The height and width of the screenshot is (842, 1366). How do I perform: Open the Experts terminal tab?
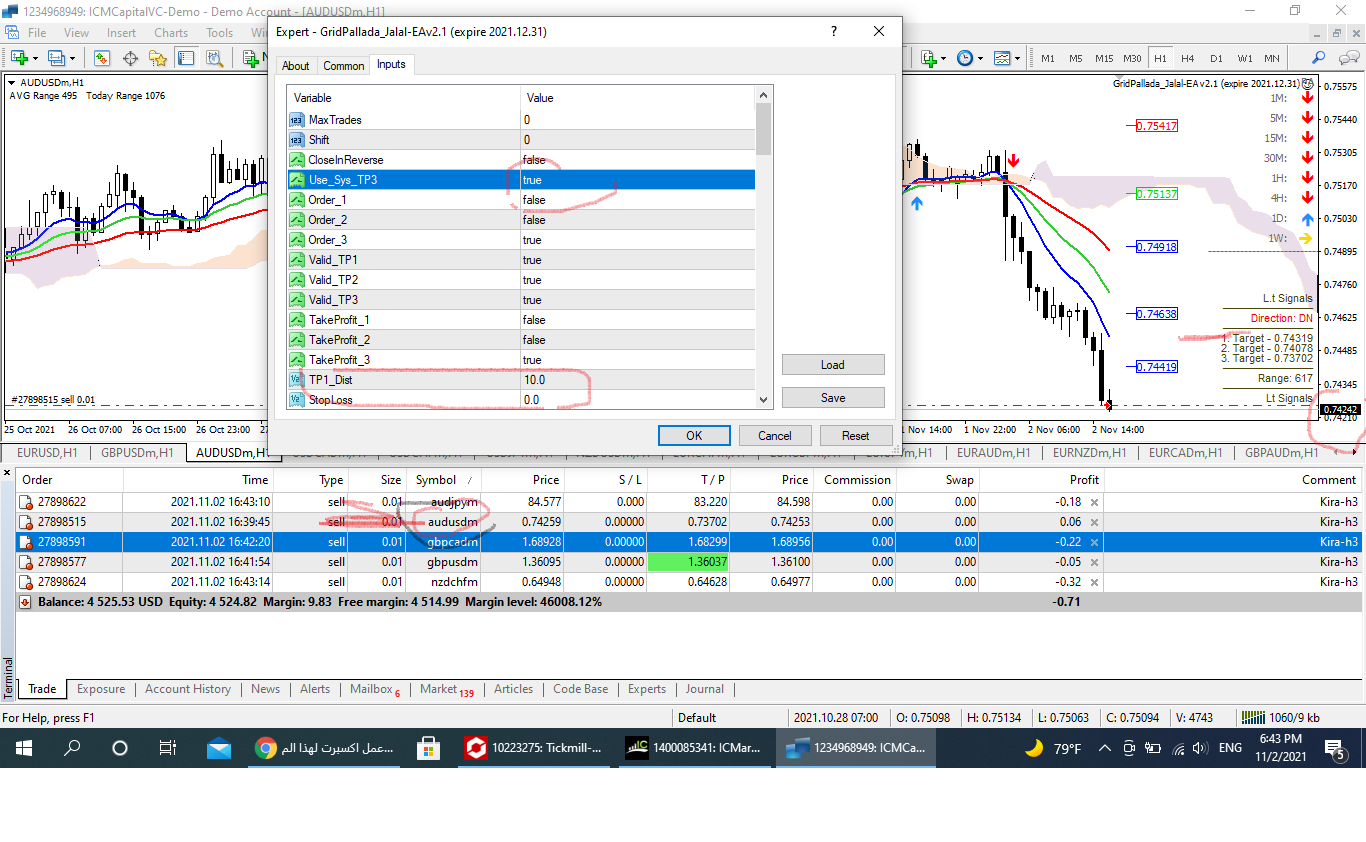(x=647, y=689)
